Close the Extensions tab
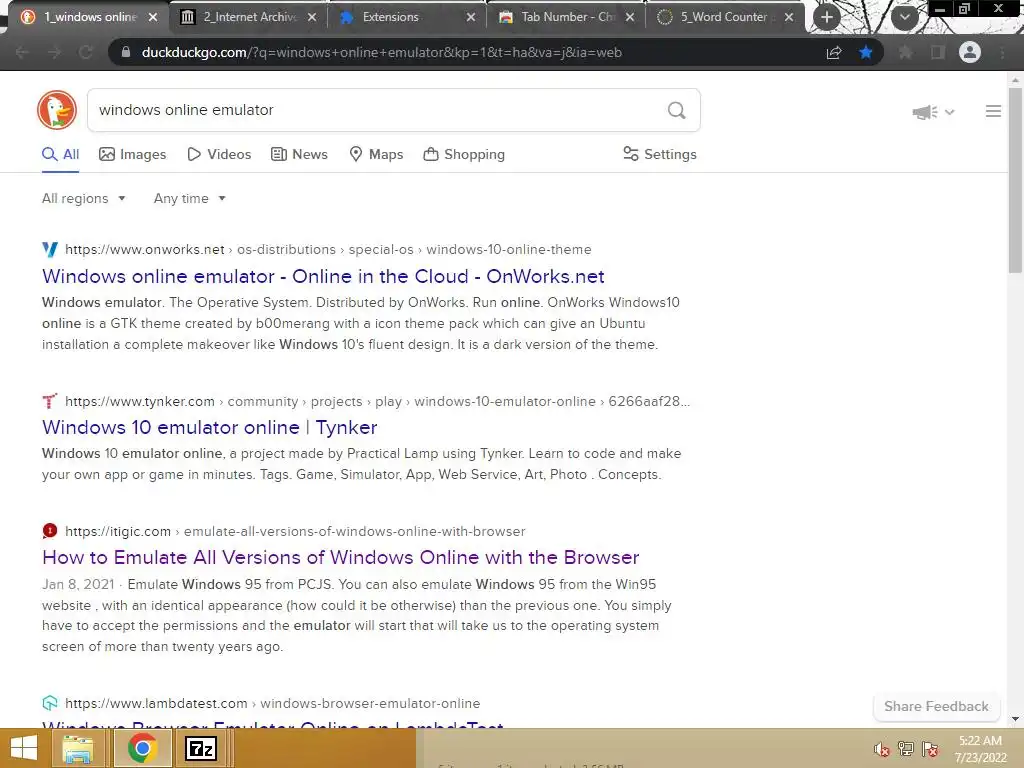Image resolution: width=1024 pixels, height=768 pixels. tap(470, 17)
